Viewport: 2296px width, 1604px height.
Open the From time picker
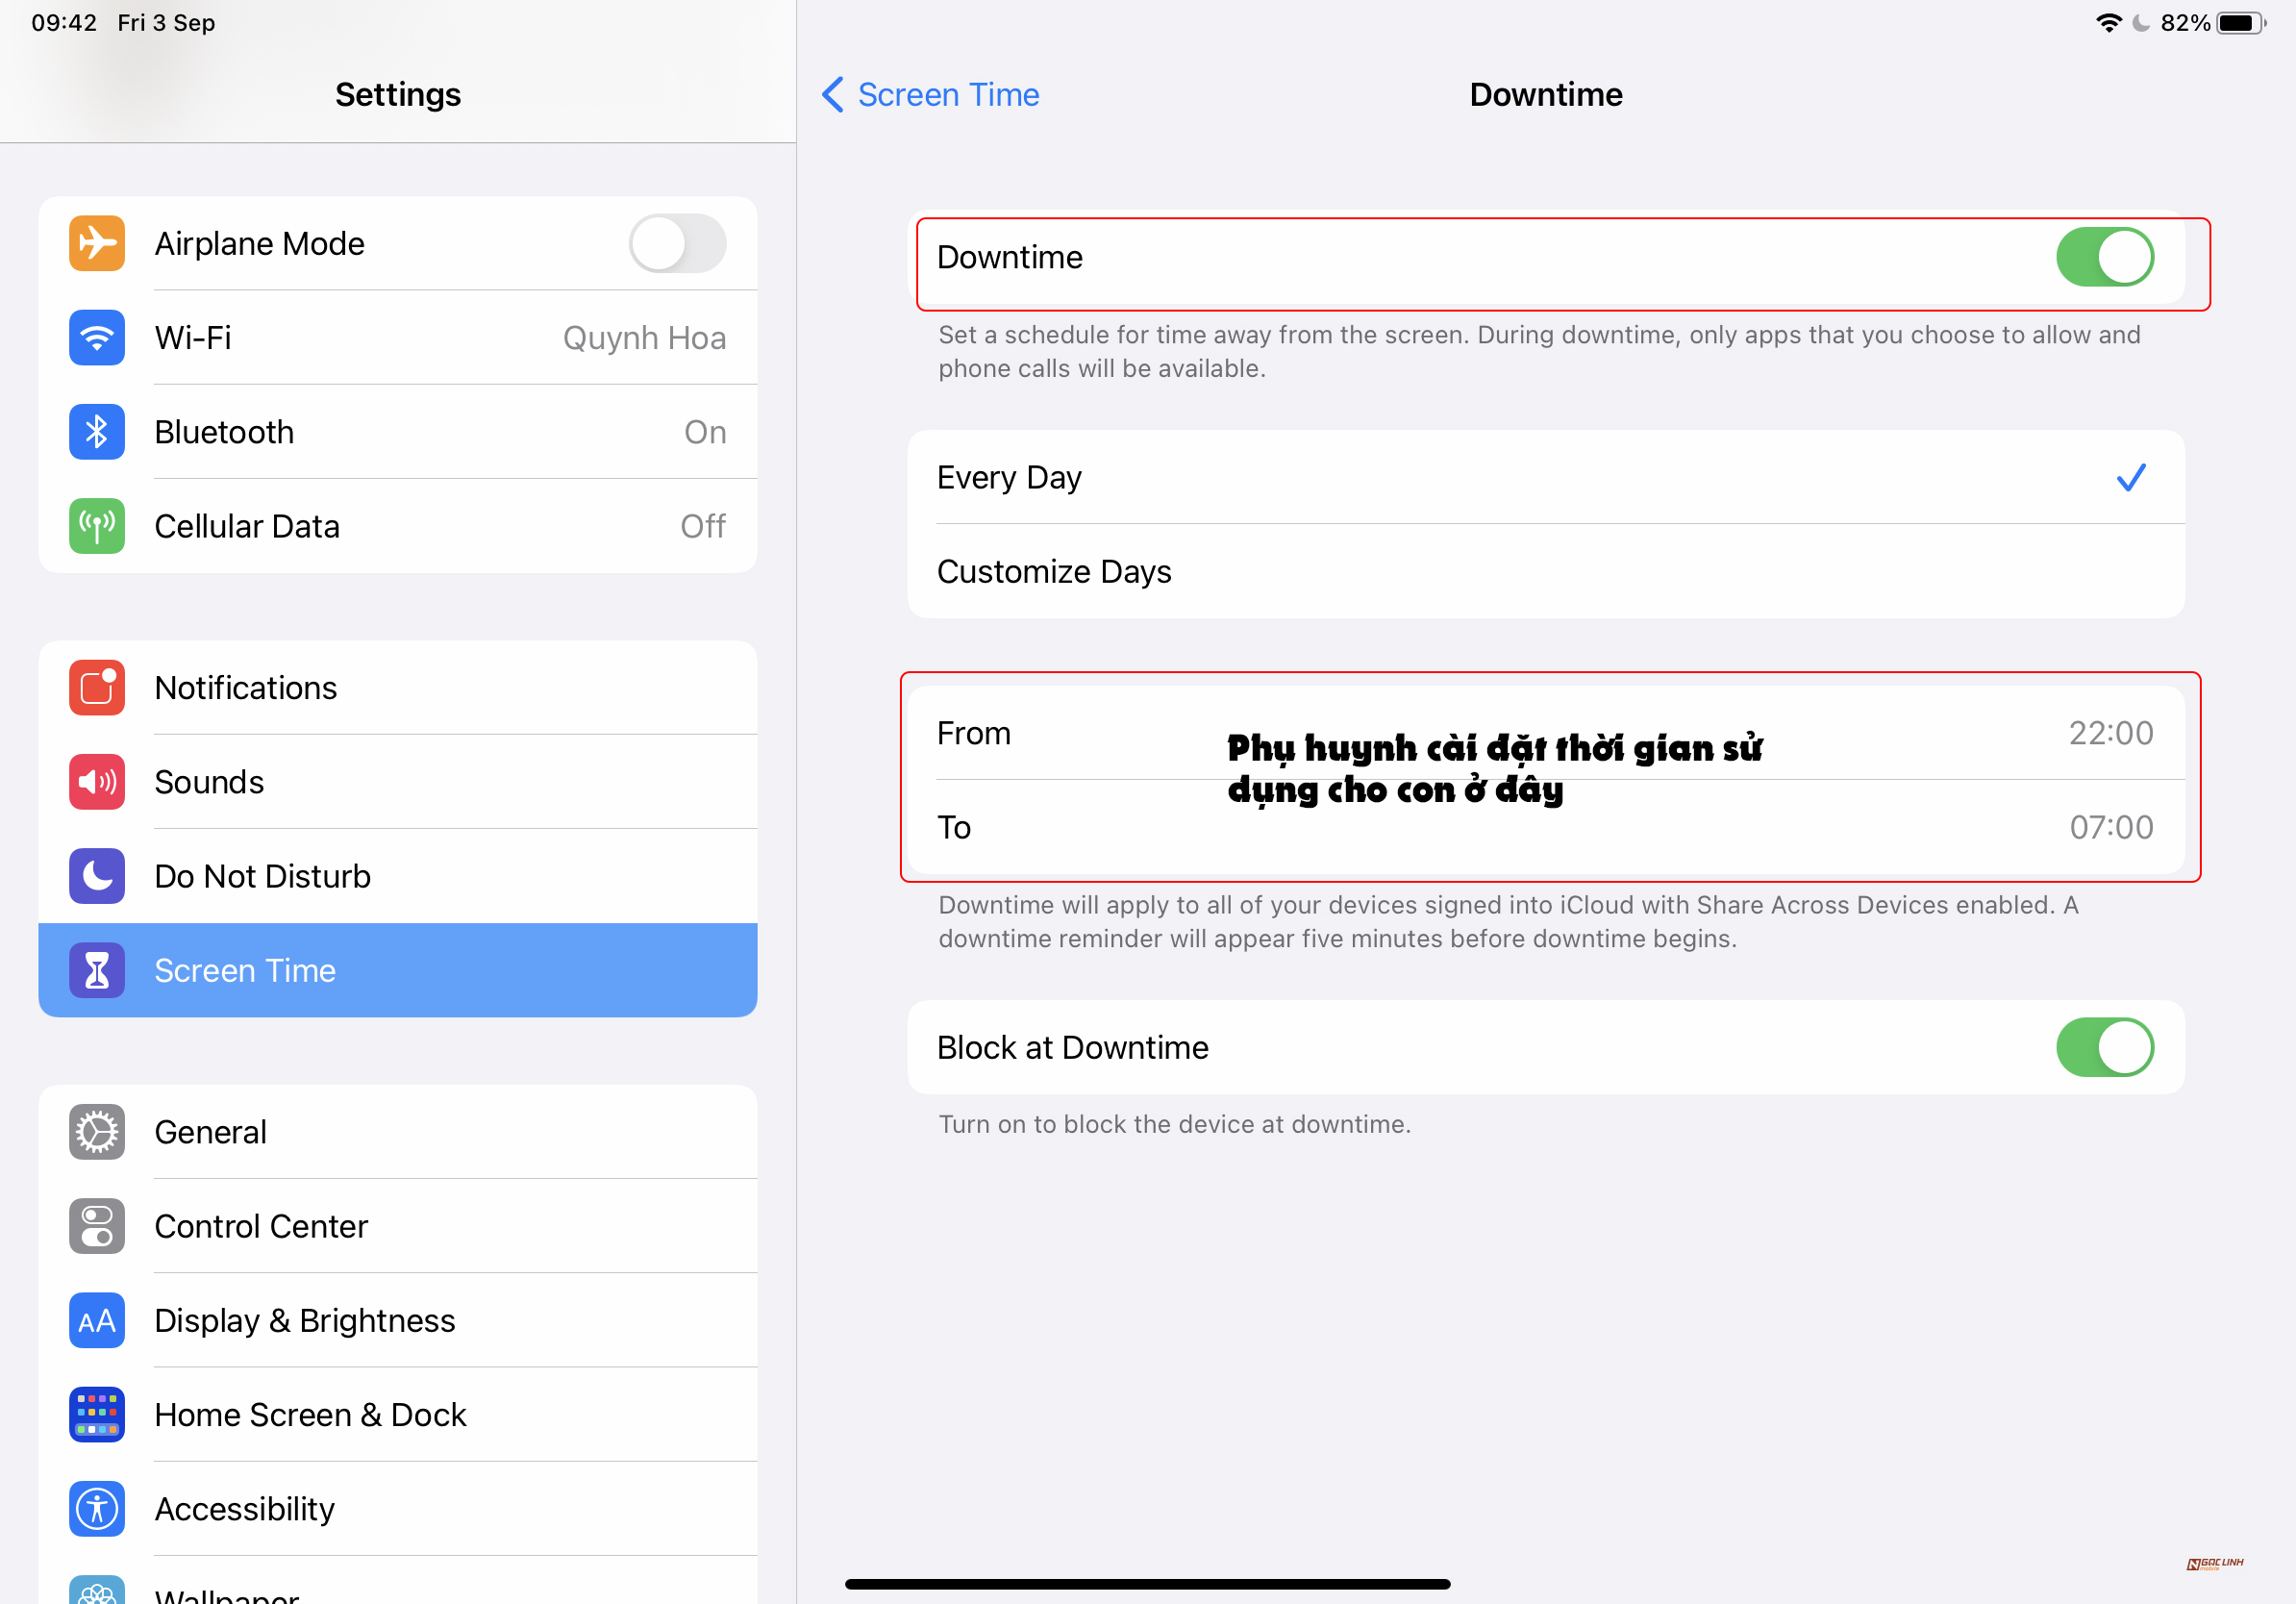[x=2111, y=733]
